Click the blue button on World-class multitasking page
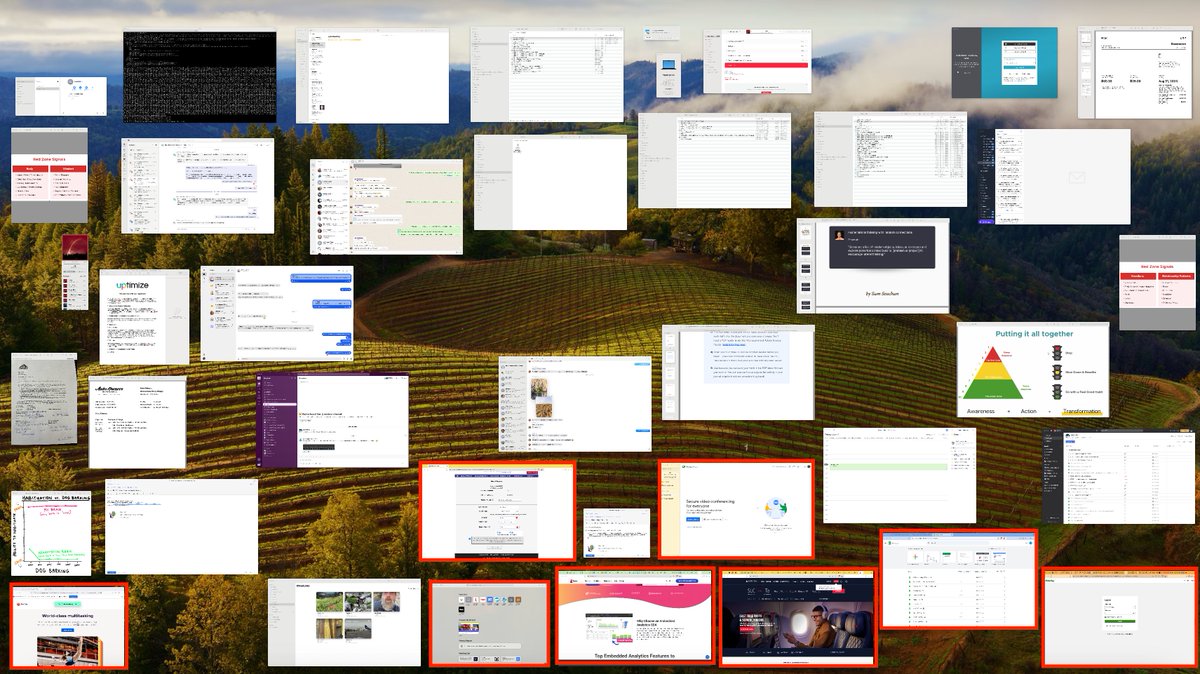1200x674 pixels. point(68,629)
